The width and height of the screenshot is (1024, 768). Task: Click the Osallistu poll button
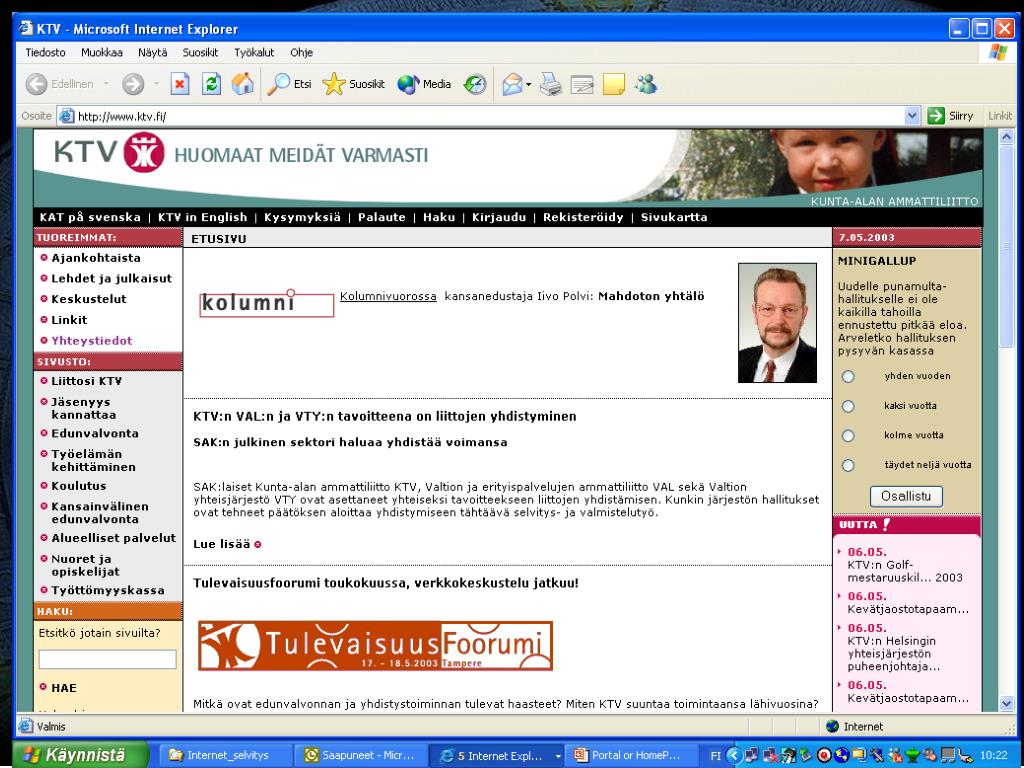pos(906,496)
